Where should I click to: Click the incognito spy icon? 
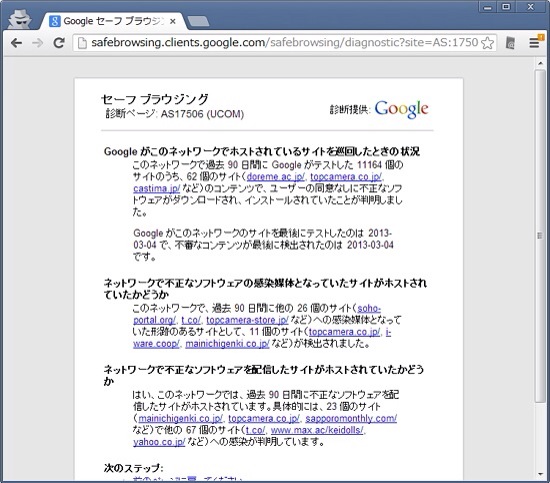tap(20, 19)
